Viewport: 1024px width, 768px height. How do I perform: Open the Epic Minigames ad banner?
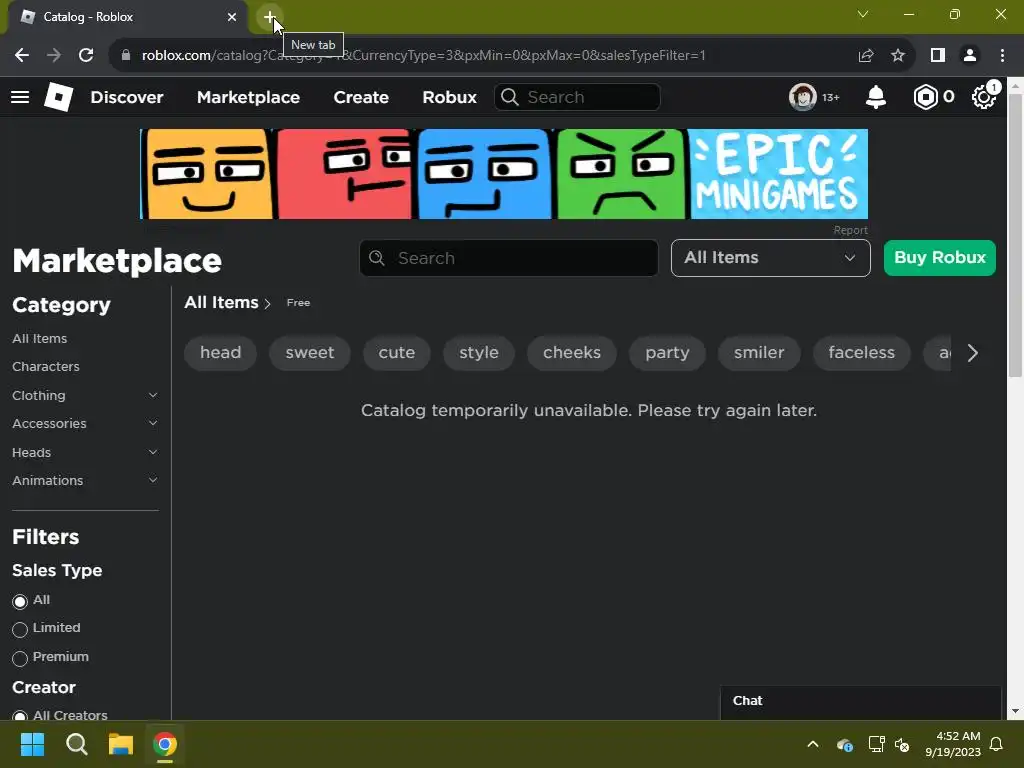pyautogui.click(x=504, y=174)
